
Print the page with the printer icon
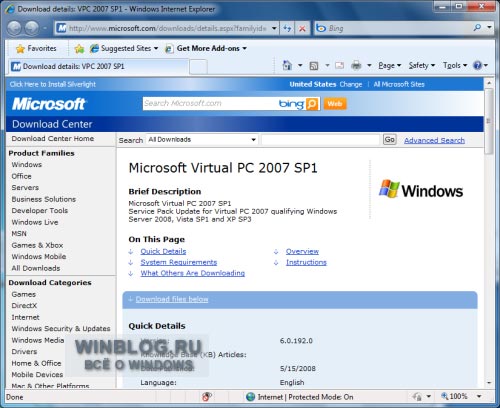tap(356, 65)
